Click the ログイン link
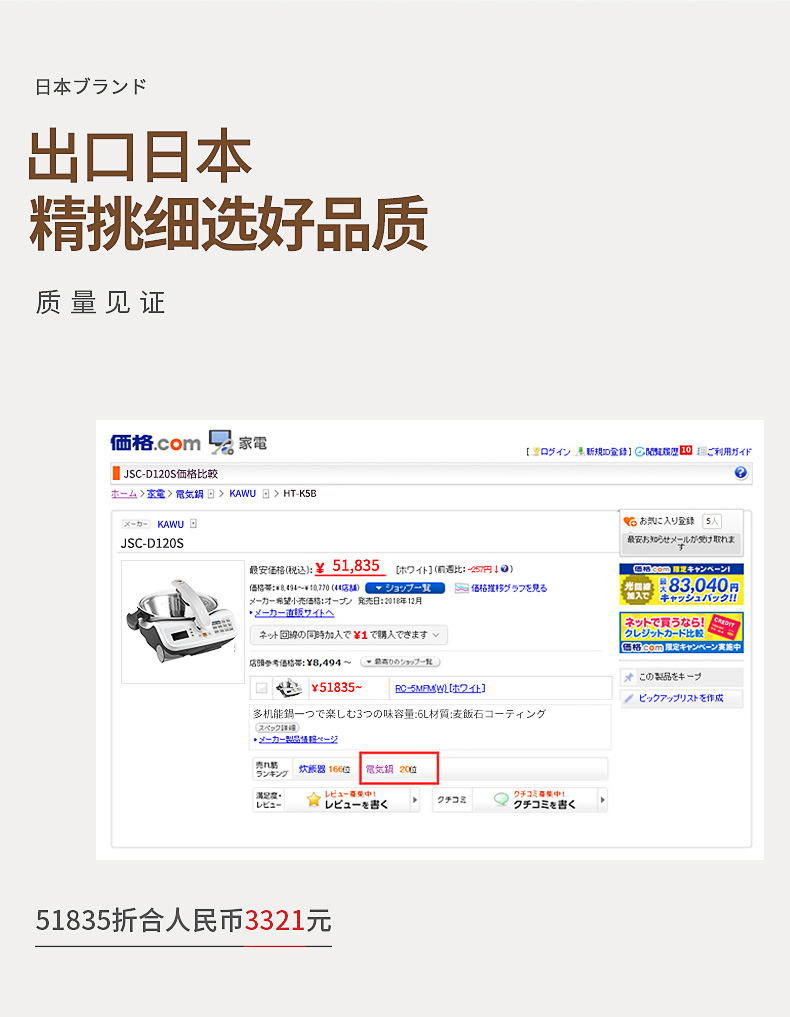 555,452
